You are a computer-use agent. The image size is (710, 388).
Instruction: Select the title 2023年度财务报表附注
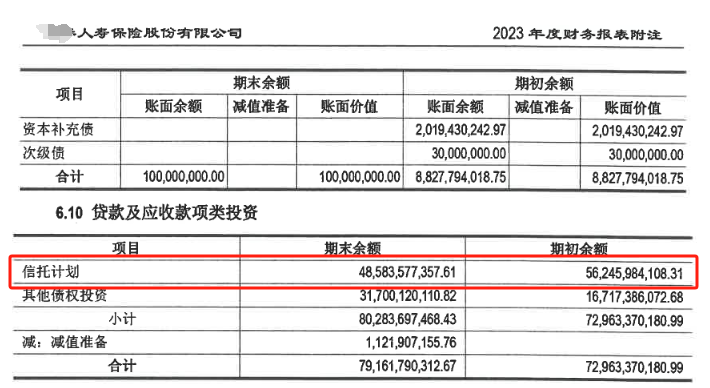577,34
